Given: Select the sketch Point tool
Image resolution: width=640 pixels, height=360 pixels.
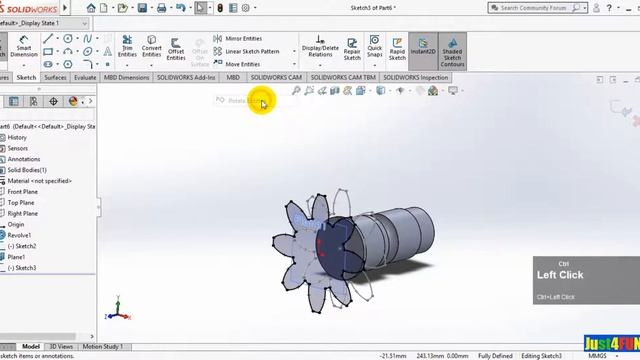Looking at the screenshot, I should click(107, 64).
